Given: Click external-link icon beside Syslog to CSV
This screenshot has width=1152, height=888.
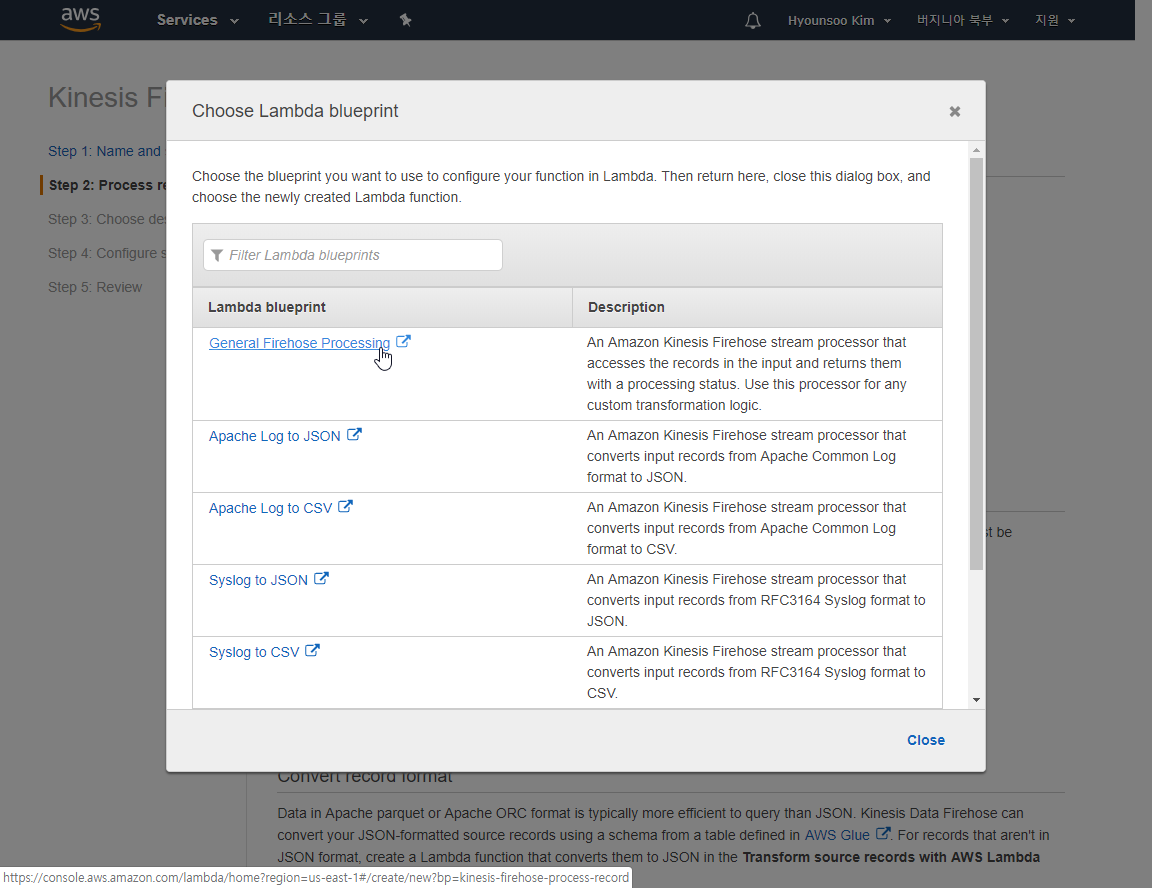Looking at the screenshot, I should point(312,651).
